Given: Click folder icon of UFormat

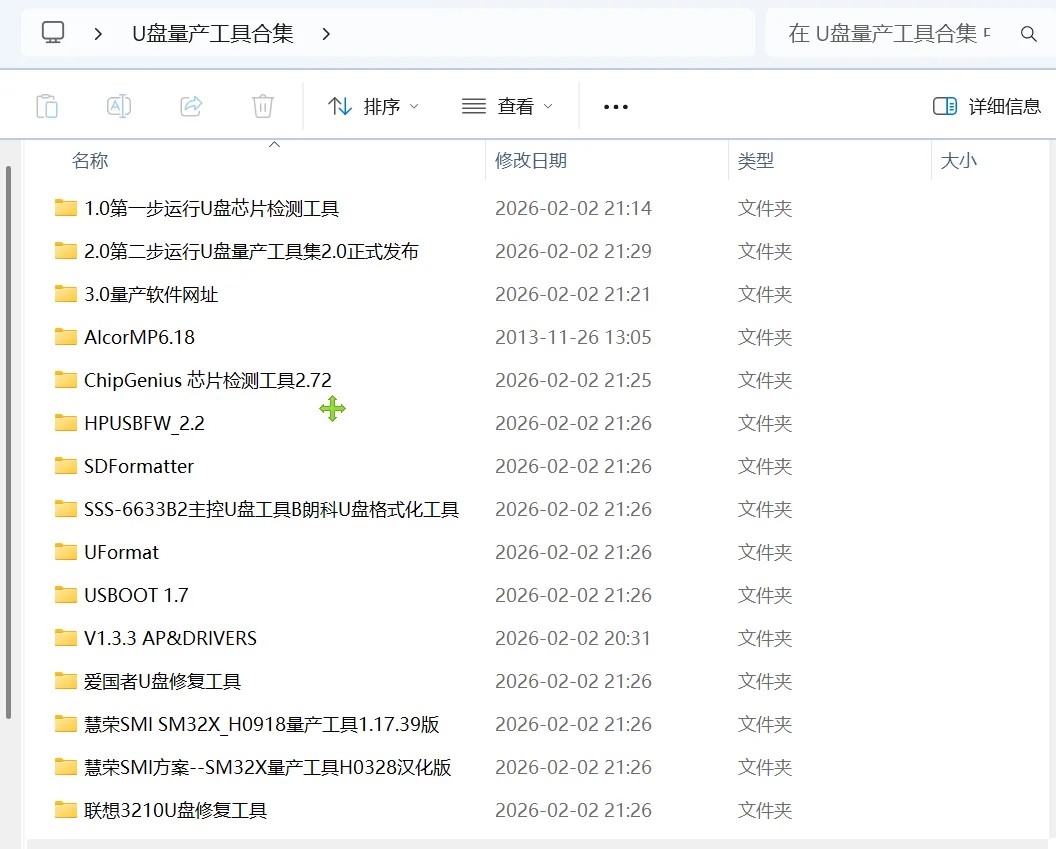Looking at the screenshot, I should pos(65,552).
